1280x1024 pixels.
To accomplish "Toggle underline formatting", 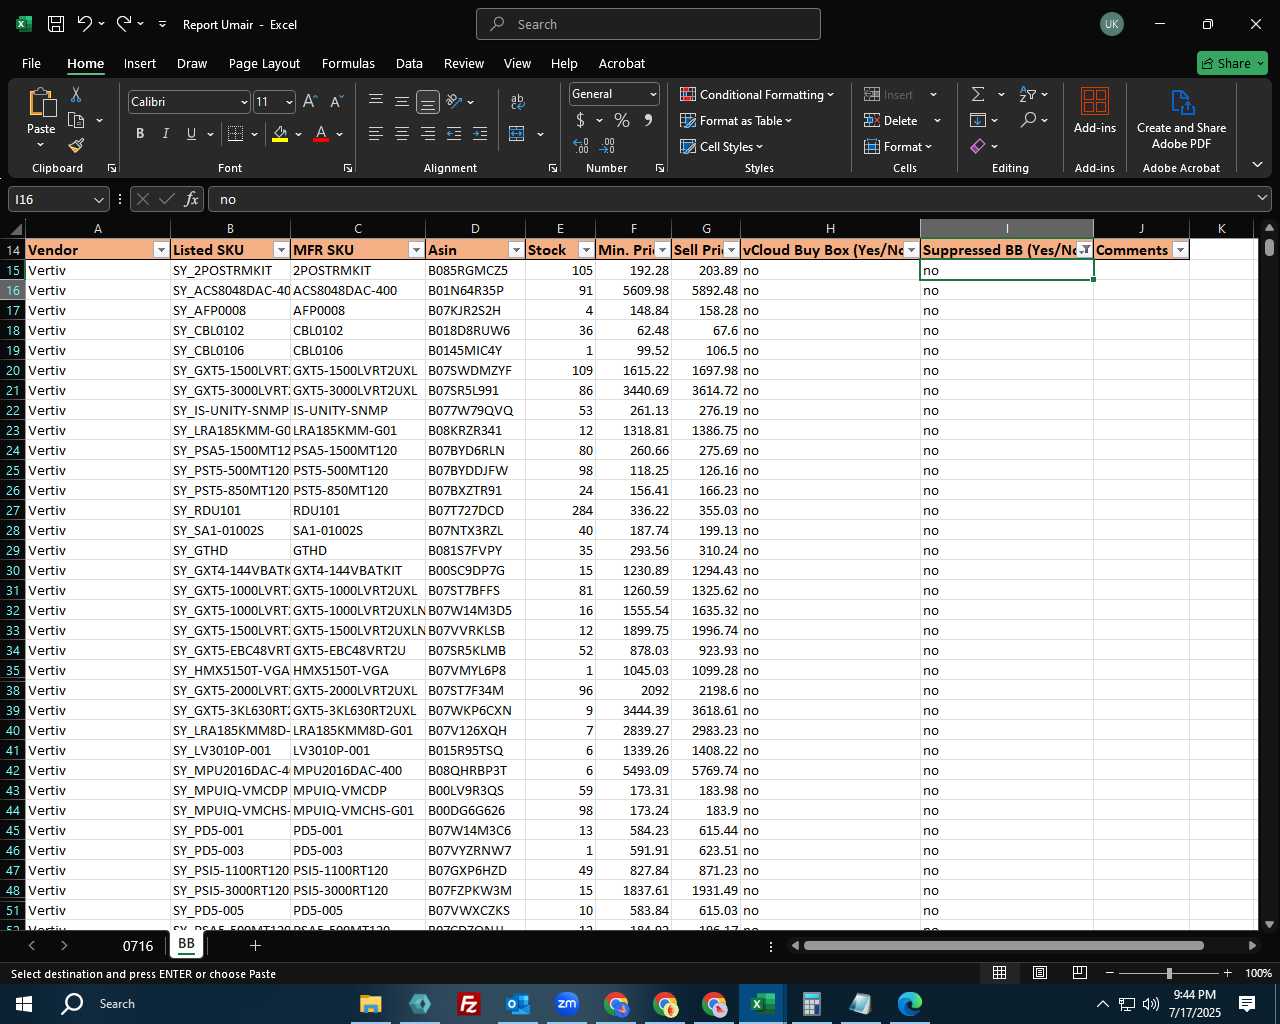I will click(191, 134).
